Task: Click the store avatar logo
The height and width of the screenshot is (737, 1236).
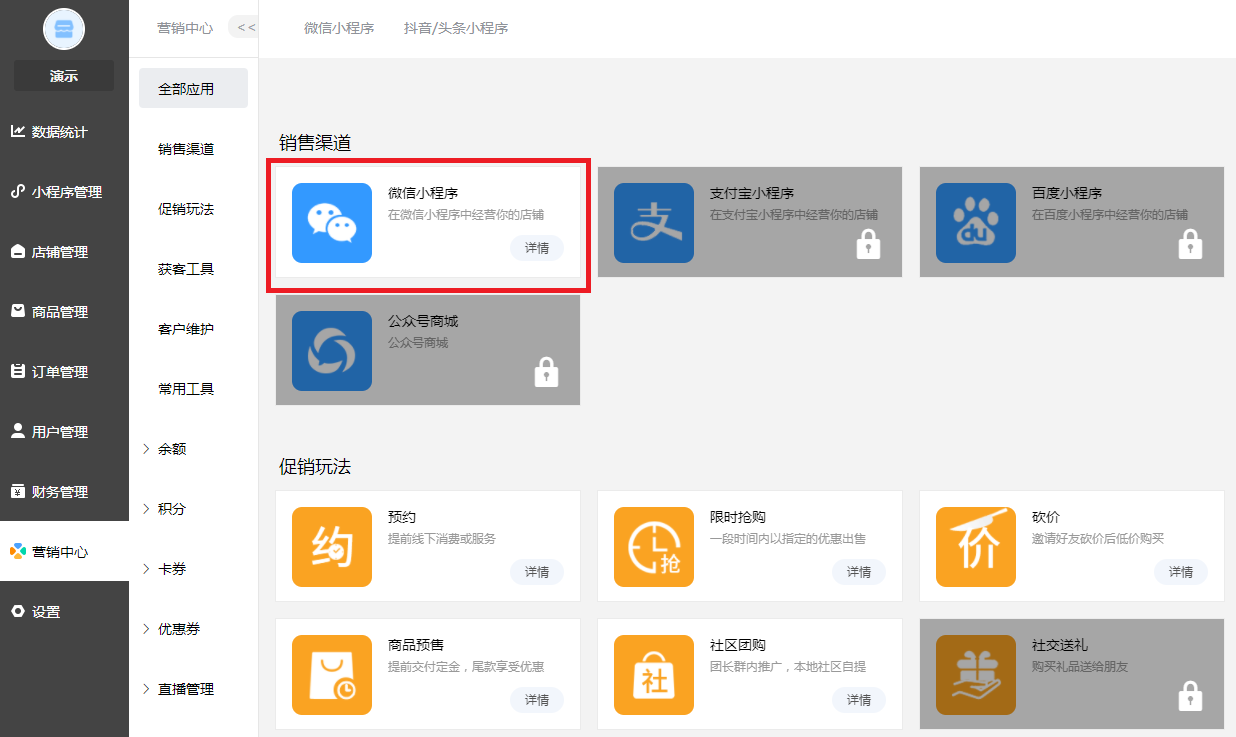Action: [x=64, y=28]
